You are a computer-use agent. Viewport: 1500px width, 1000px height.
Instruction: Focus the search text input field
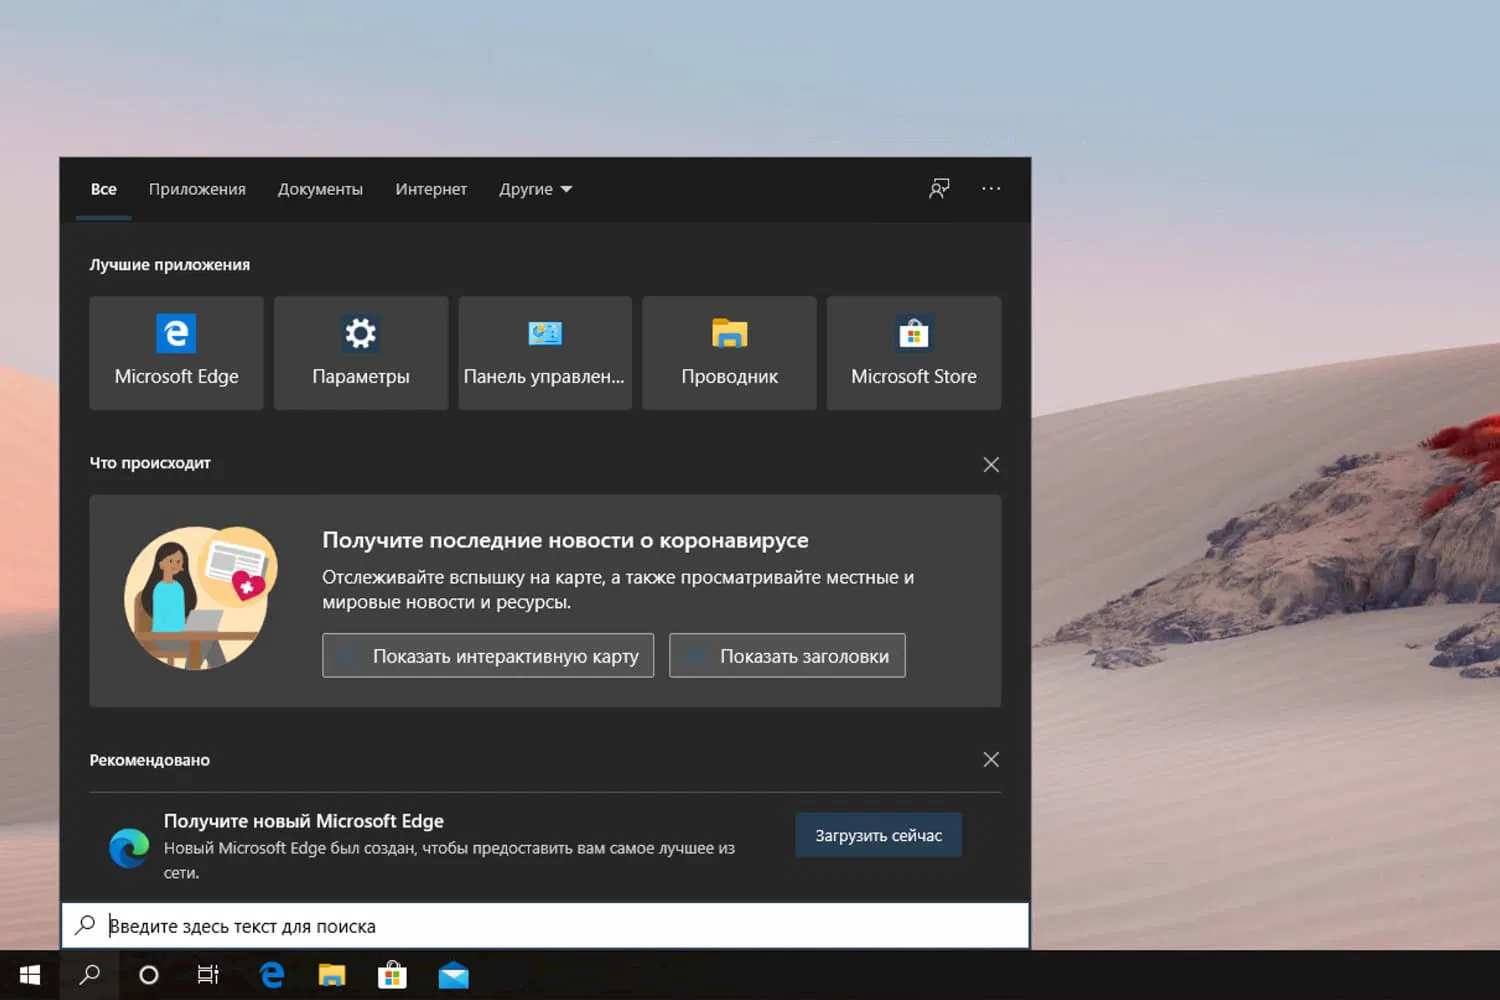coord(545,926)
